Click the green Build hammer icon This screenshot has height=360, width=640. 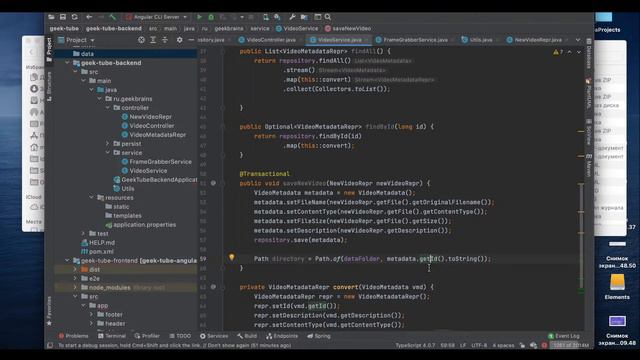113,17
